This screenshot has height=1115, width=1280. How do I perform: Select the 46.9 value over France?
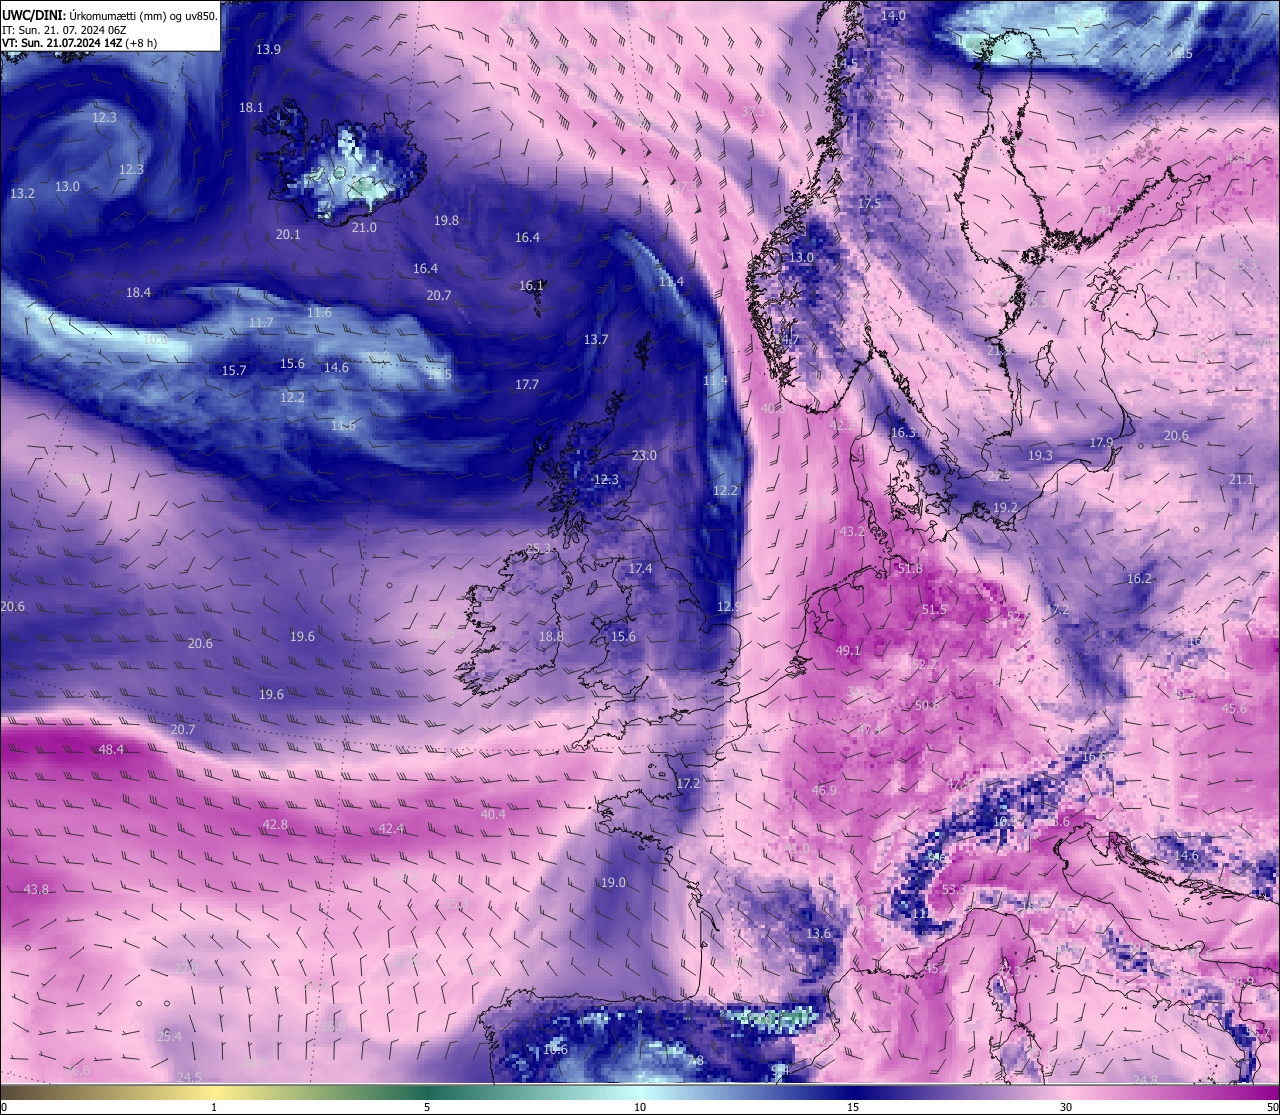click(x=824, y=791)
